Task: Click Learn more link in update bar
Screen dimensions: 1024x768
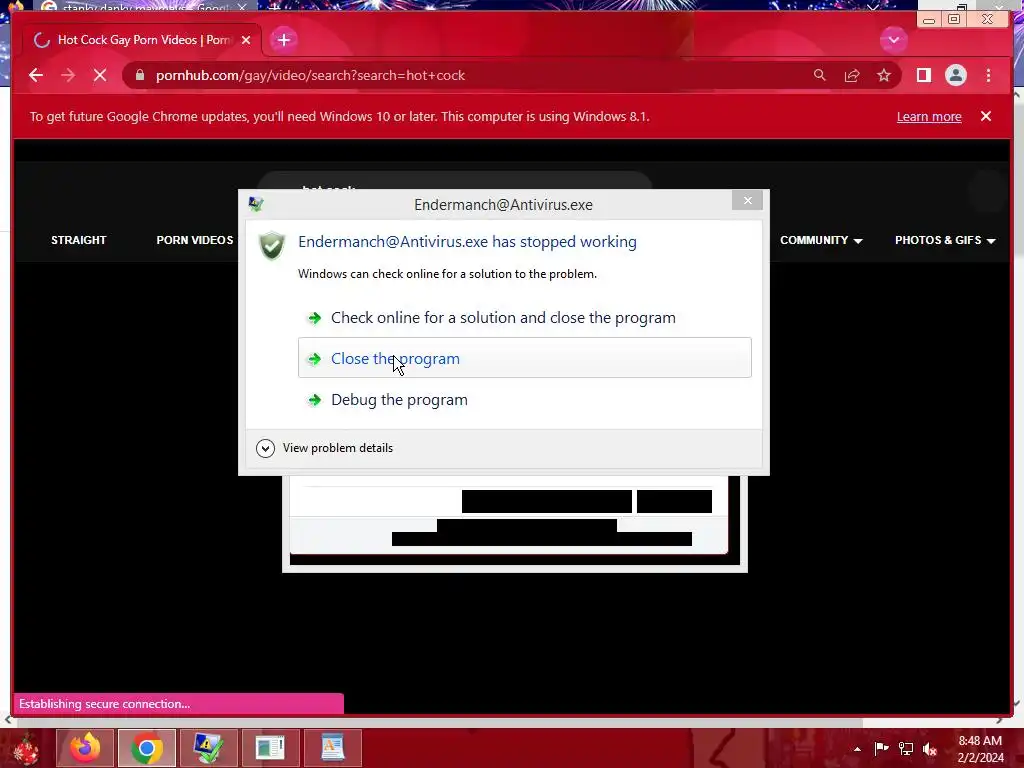Action: click(929, 116)
